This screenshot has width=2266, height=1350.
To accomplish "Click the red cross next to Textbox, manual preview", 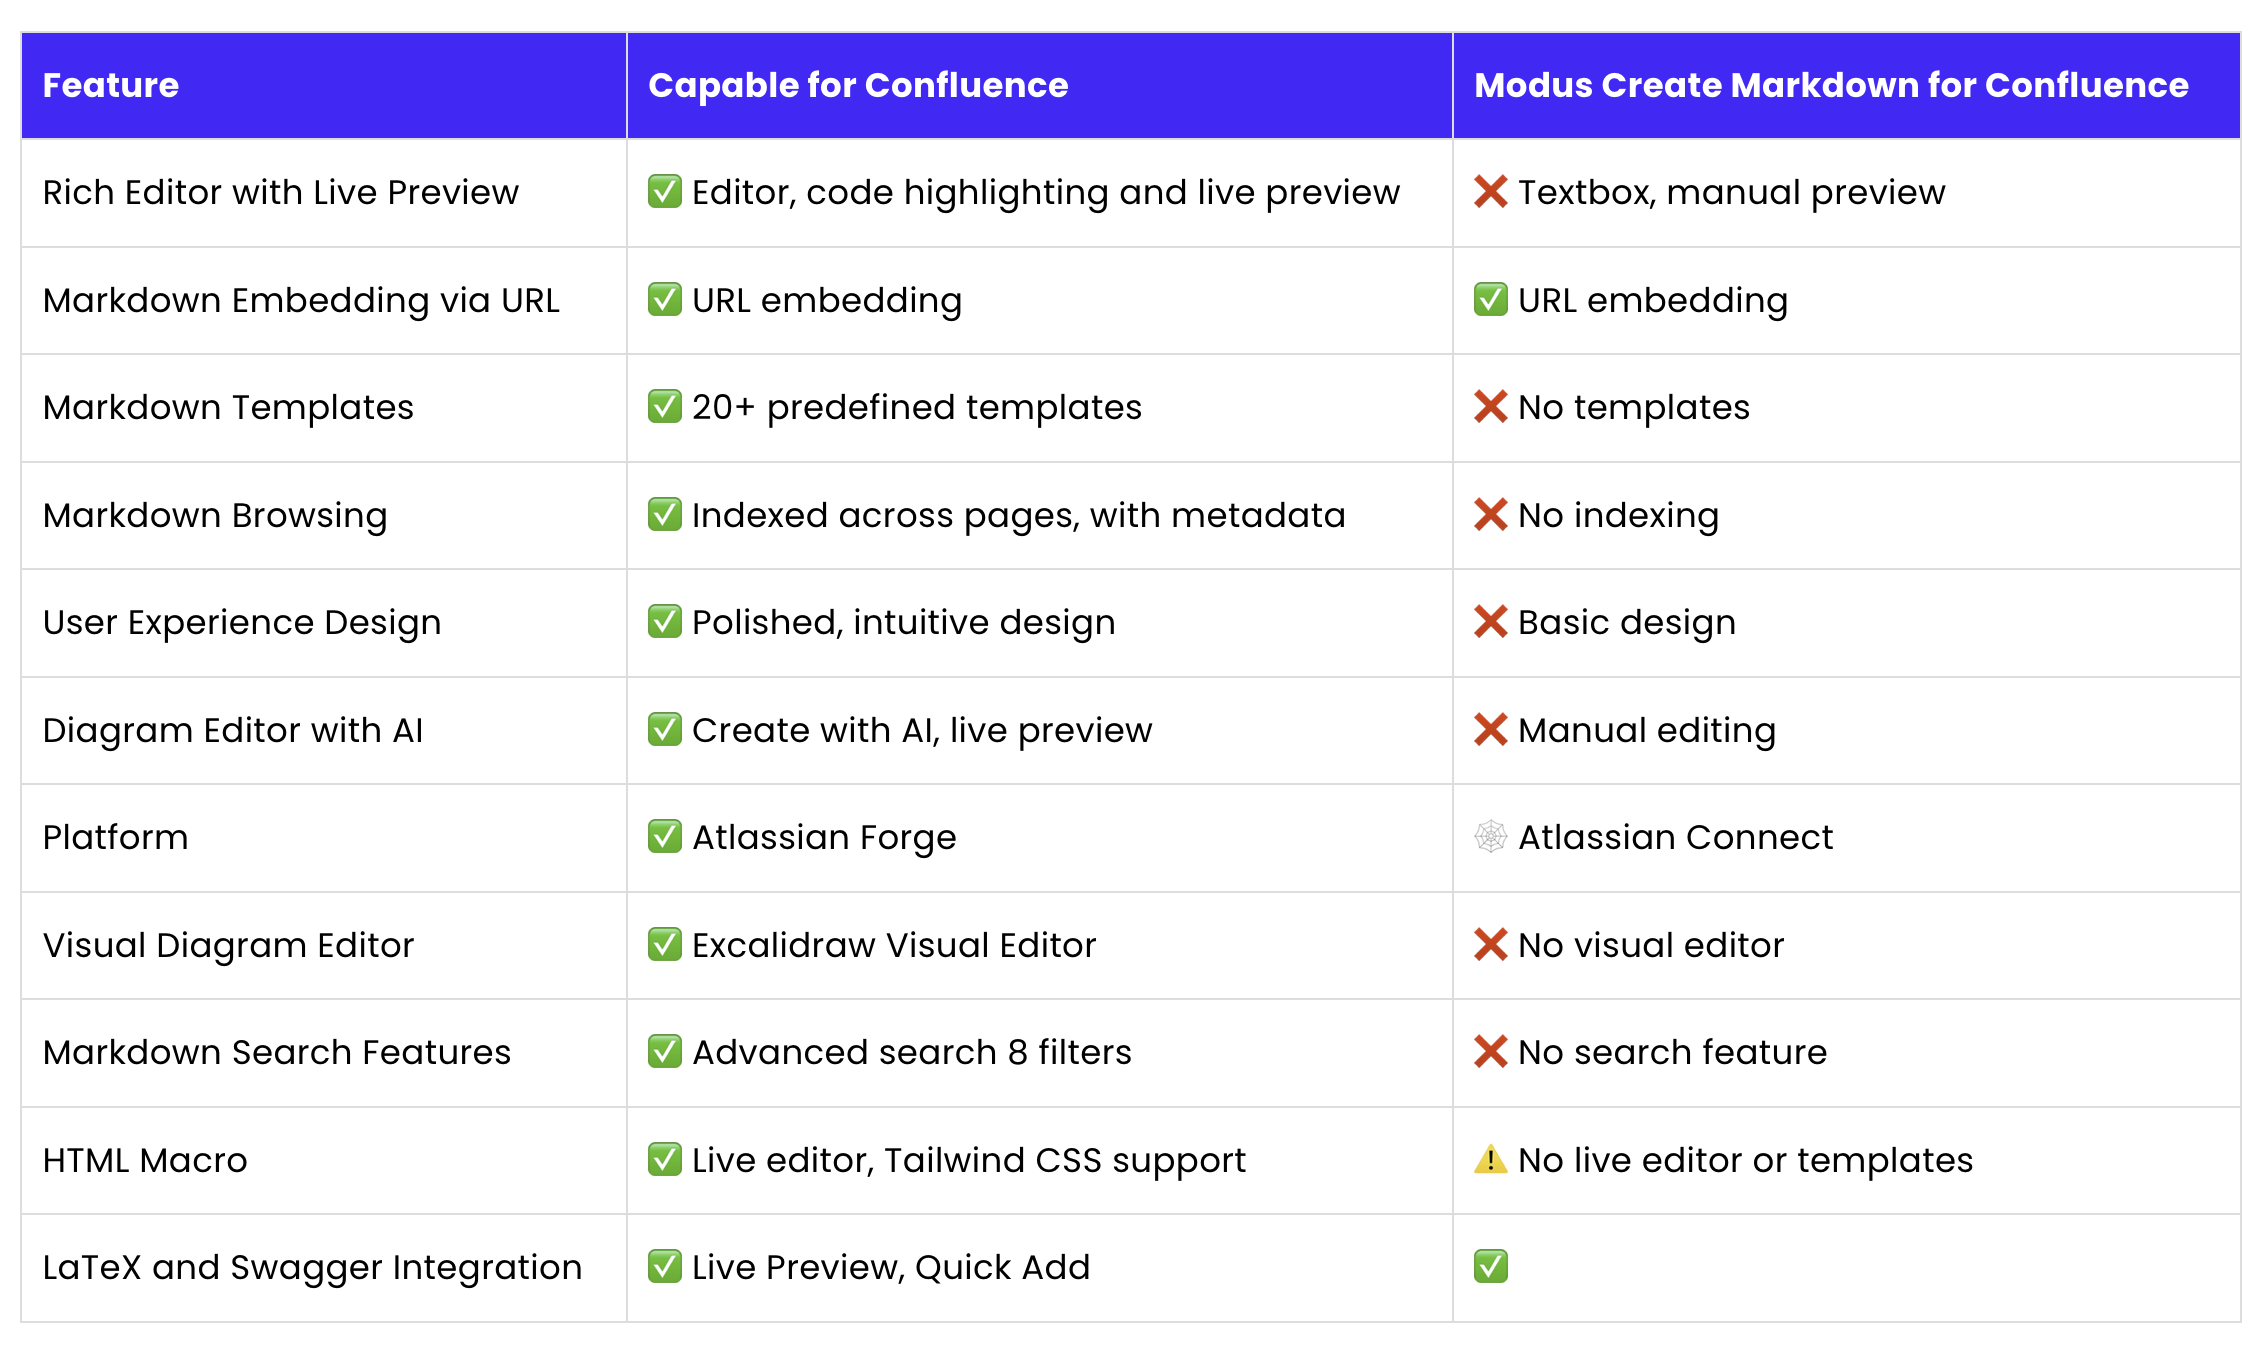I will 1490,191.
